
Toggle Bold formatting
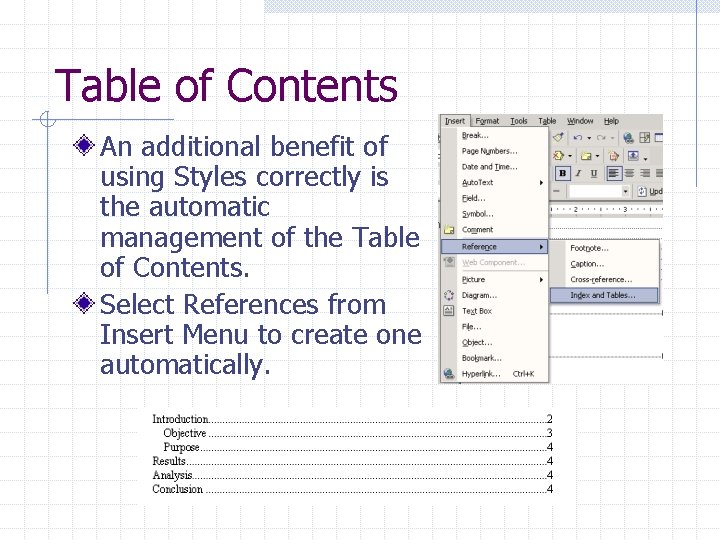point(563,173)
